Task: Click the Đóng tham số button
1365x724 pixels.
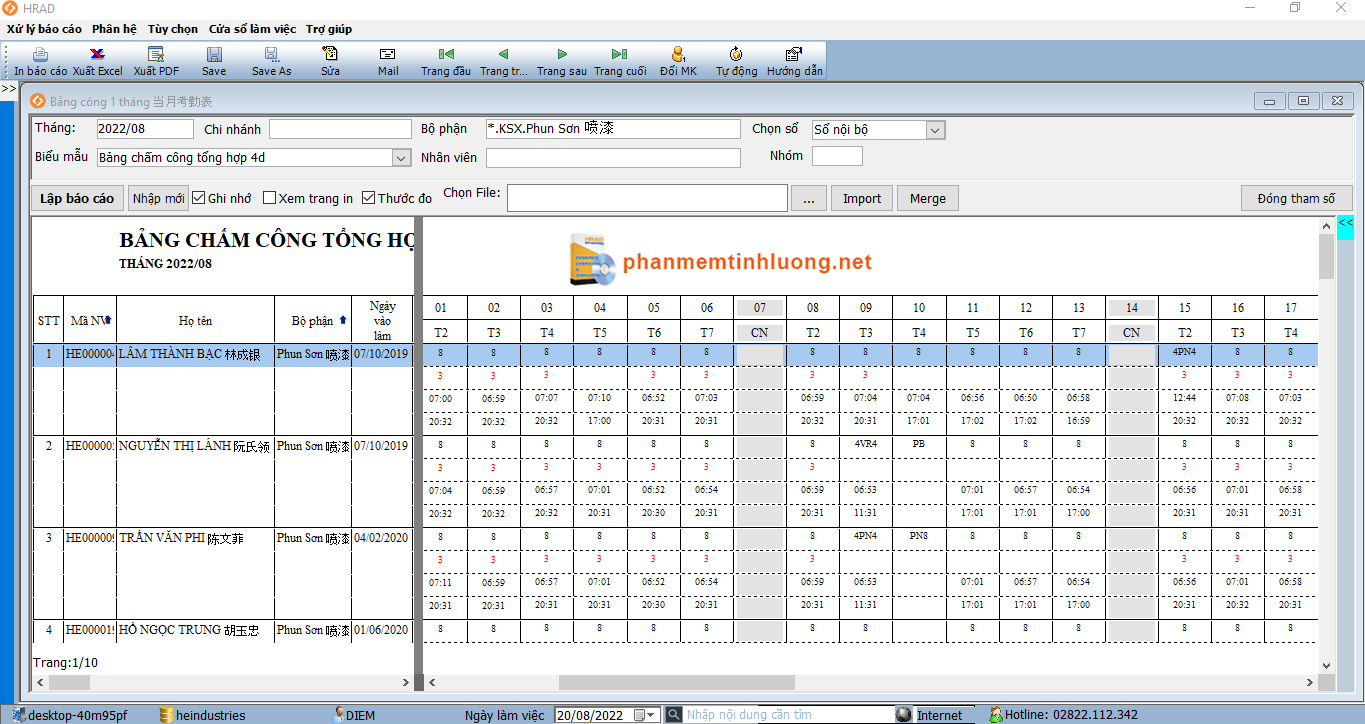Action: coord(1296,198)
